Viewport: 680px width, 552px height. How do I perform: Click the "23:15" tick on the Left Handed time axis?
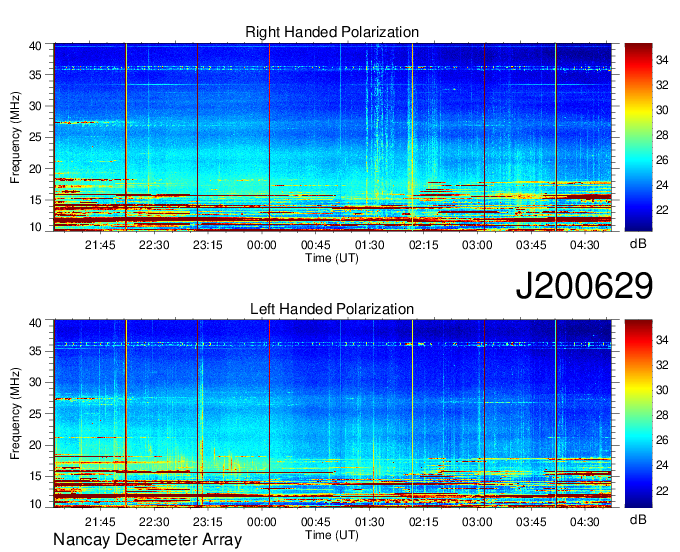pyautogui.click(x=208, y=522)
